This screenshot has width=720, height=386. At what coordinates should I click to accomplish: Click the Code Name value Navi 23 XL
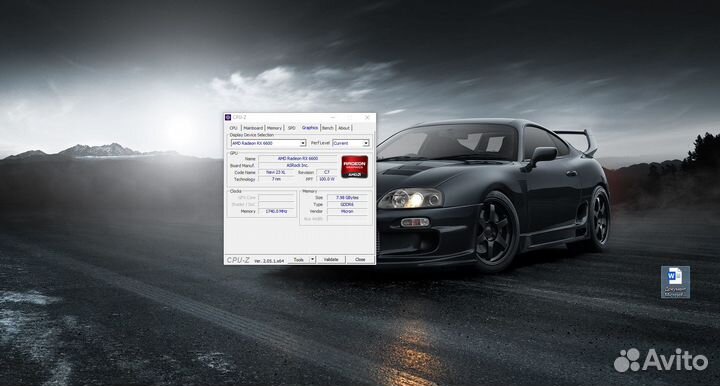point(276,172)
